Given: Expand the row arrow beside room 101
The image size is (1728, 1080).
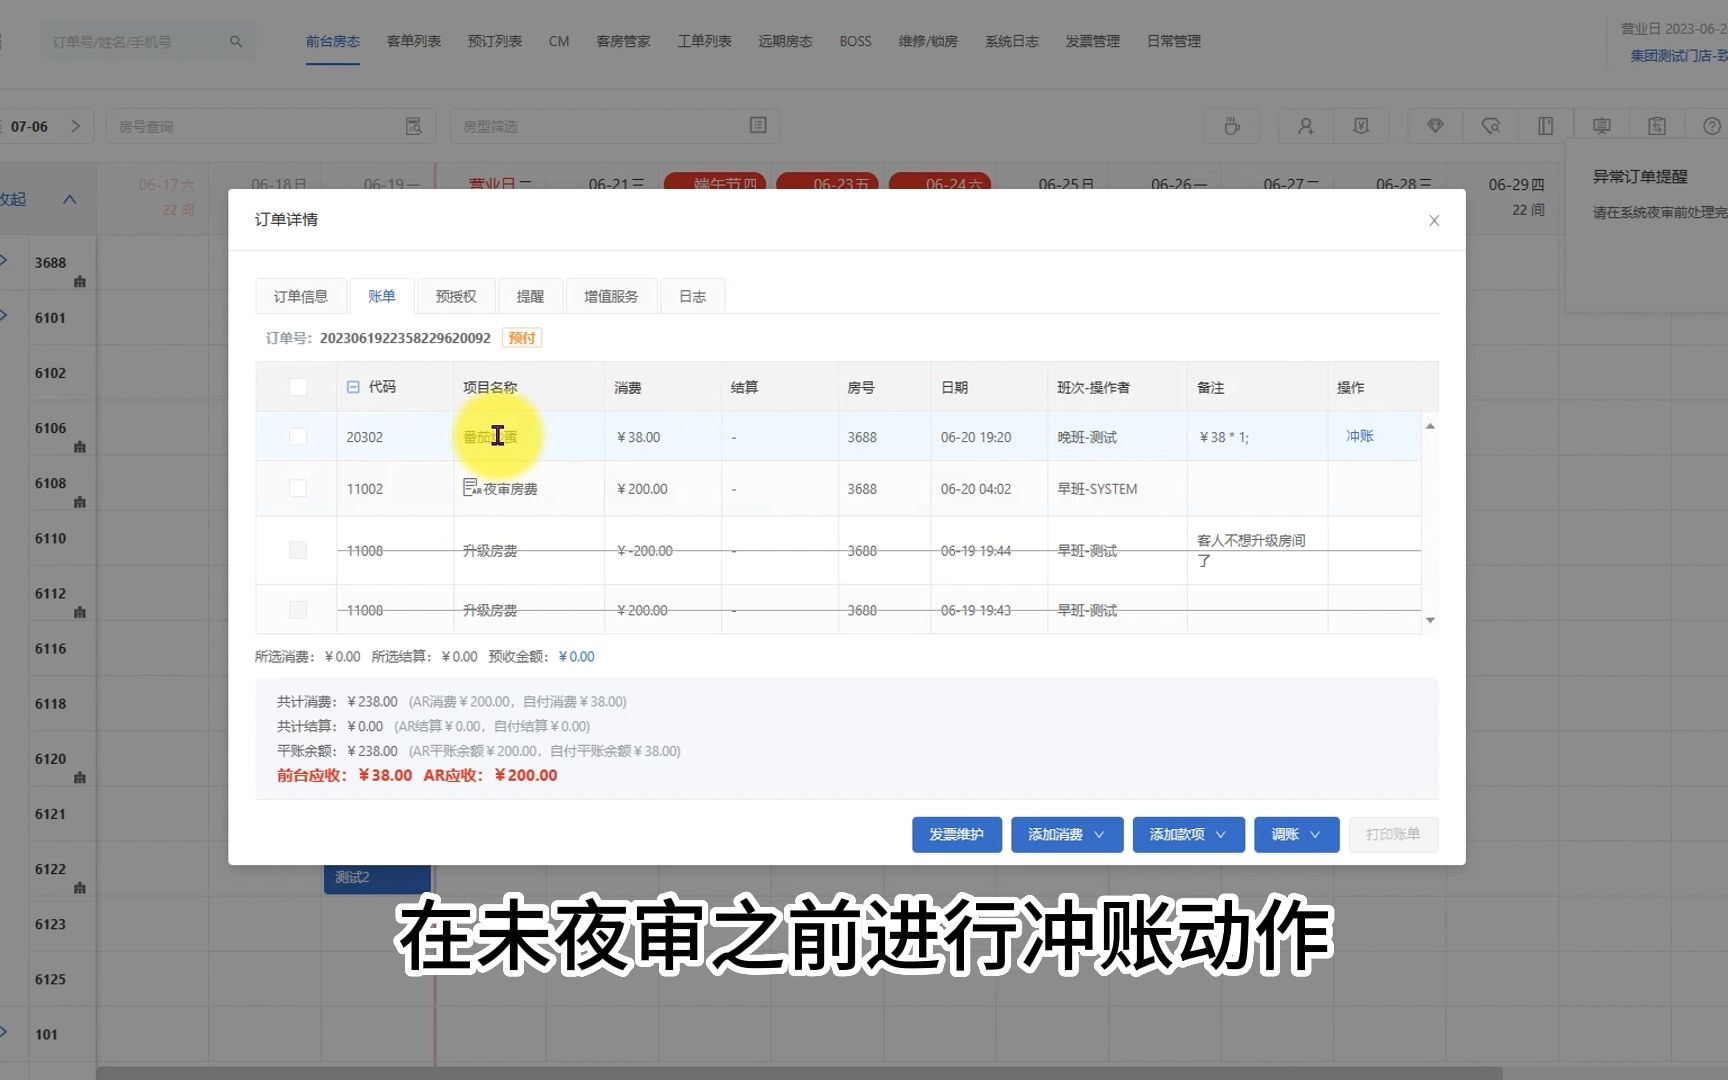Looking at the screenshot, I should (x=4, y=1032).
